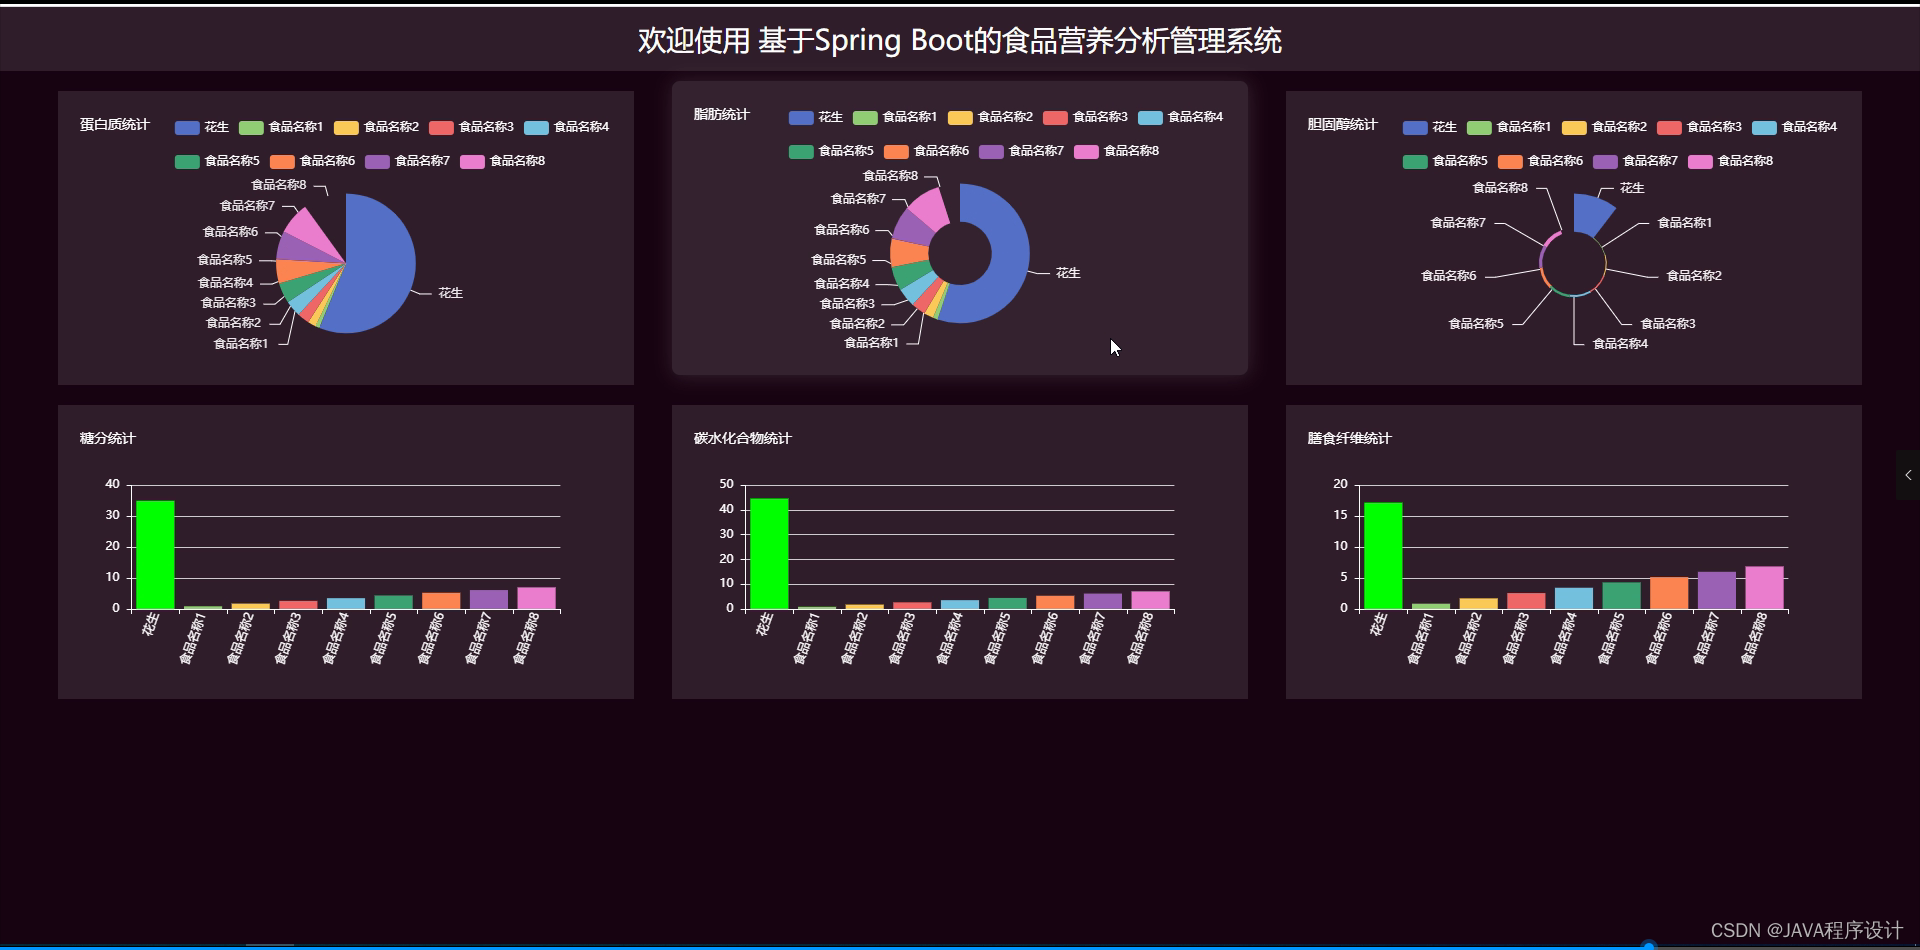The height and width of the screenshot is (950, 1920).
Task: Toggle 花生 legend in 脂肪统计 chart
Action: [x=816, y=117]
